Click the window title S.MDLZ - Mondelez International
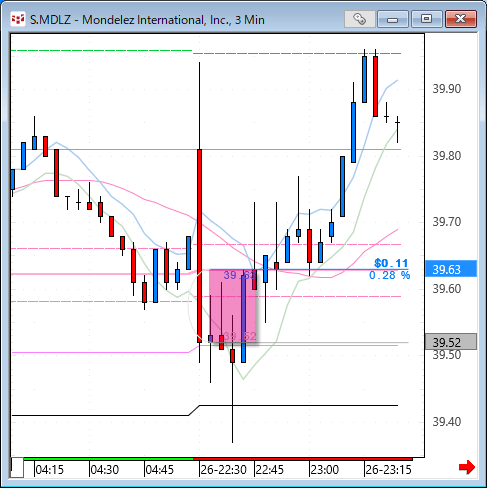 pyautogui.click(x=147, y=20)
